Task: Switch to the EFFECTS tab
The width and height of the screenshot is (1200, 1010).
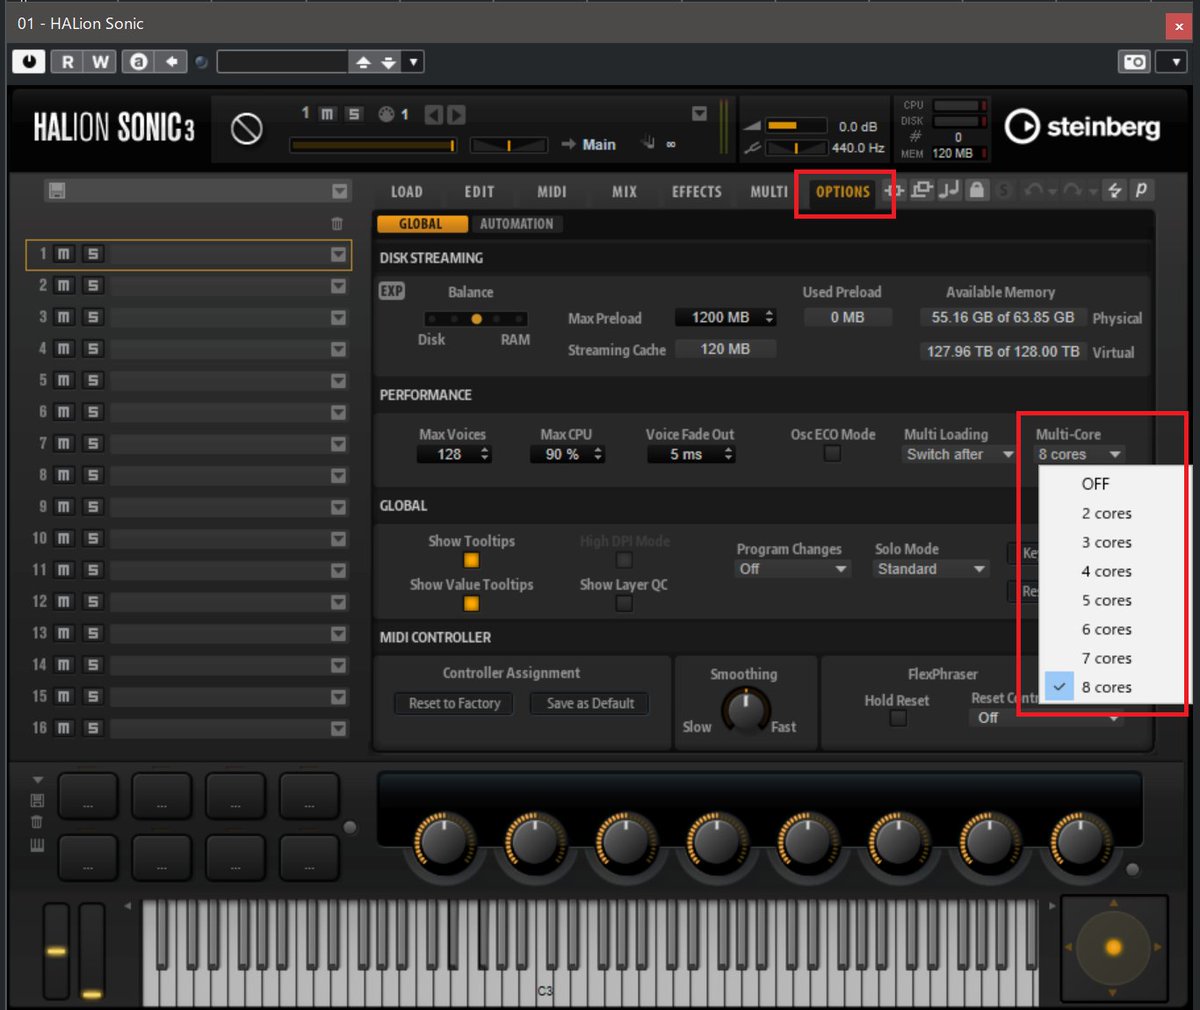Action: (x=696, y=191)
